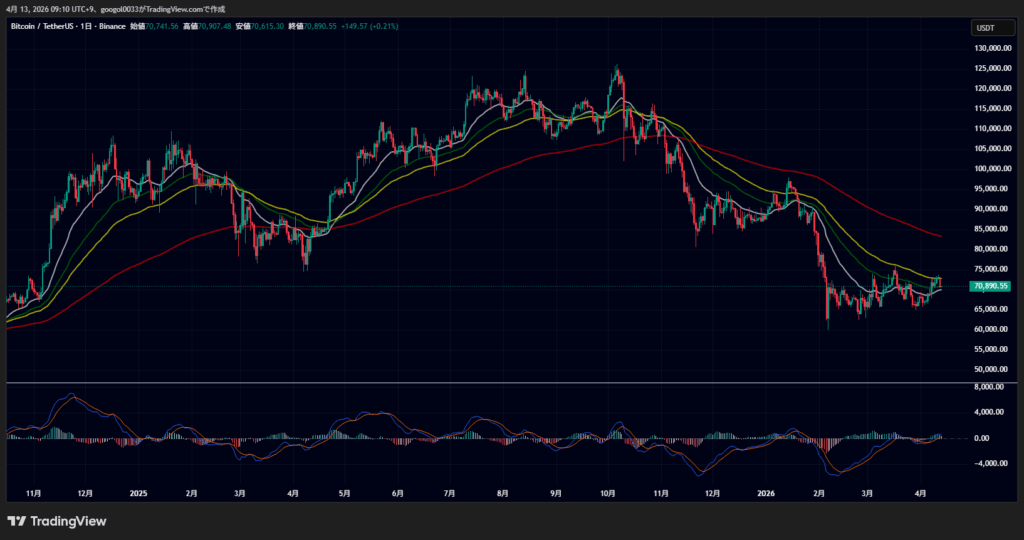This screenshot has width=1024, height=540.
Task: Click the 0.00 MACD axis label
Action: click(982, 438)
